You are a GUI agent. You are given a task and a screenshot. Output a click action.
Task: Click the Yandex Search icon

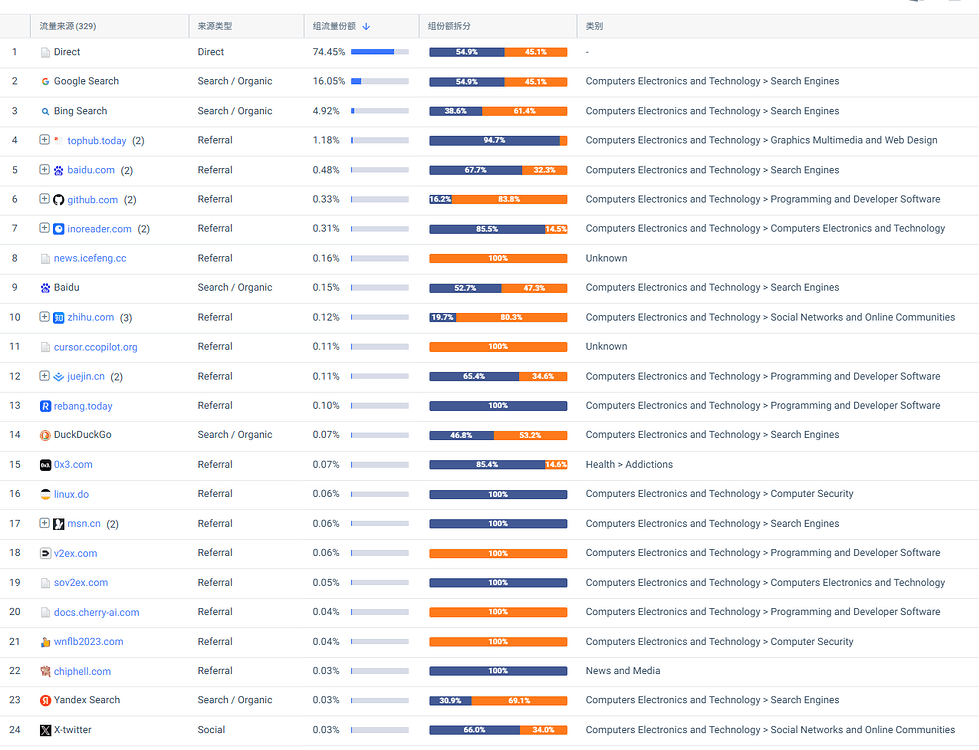point(45,701)
